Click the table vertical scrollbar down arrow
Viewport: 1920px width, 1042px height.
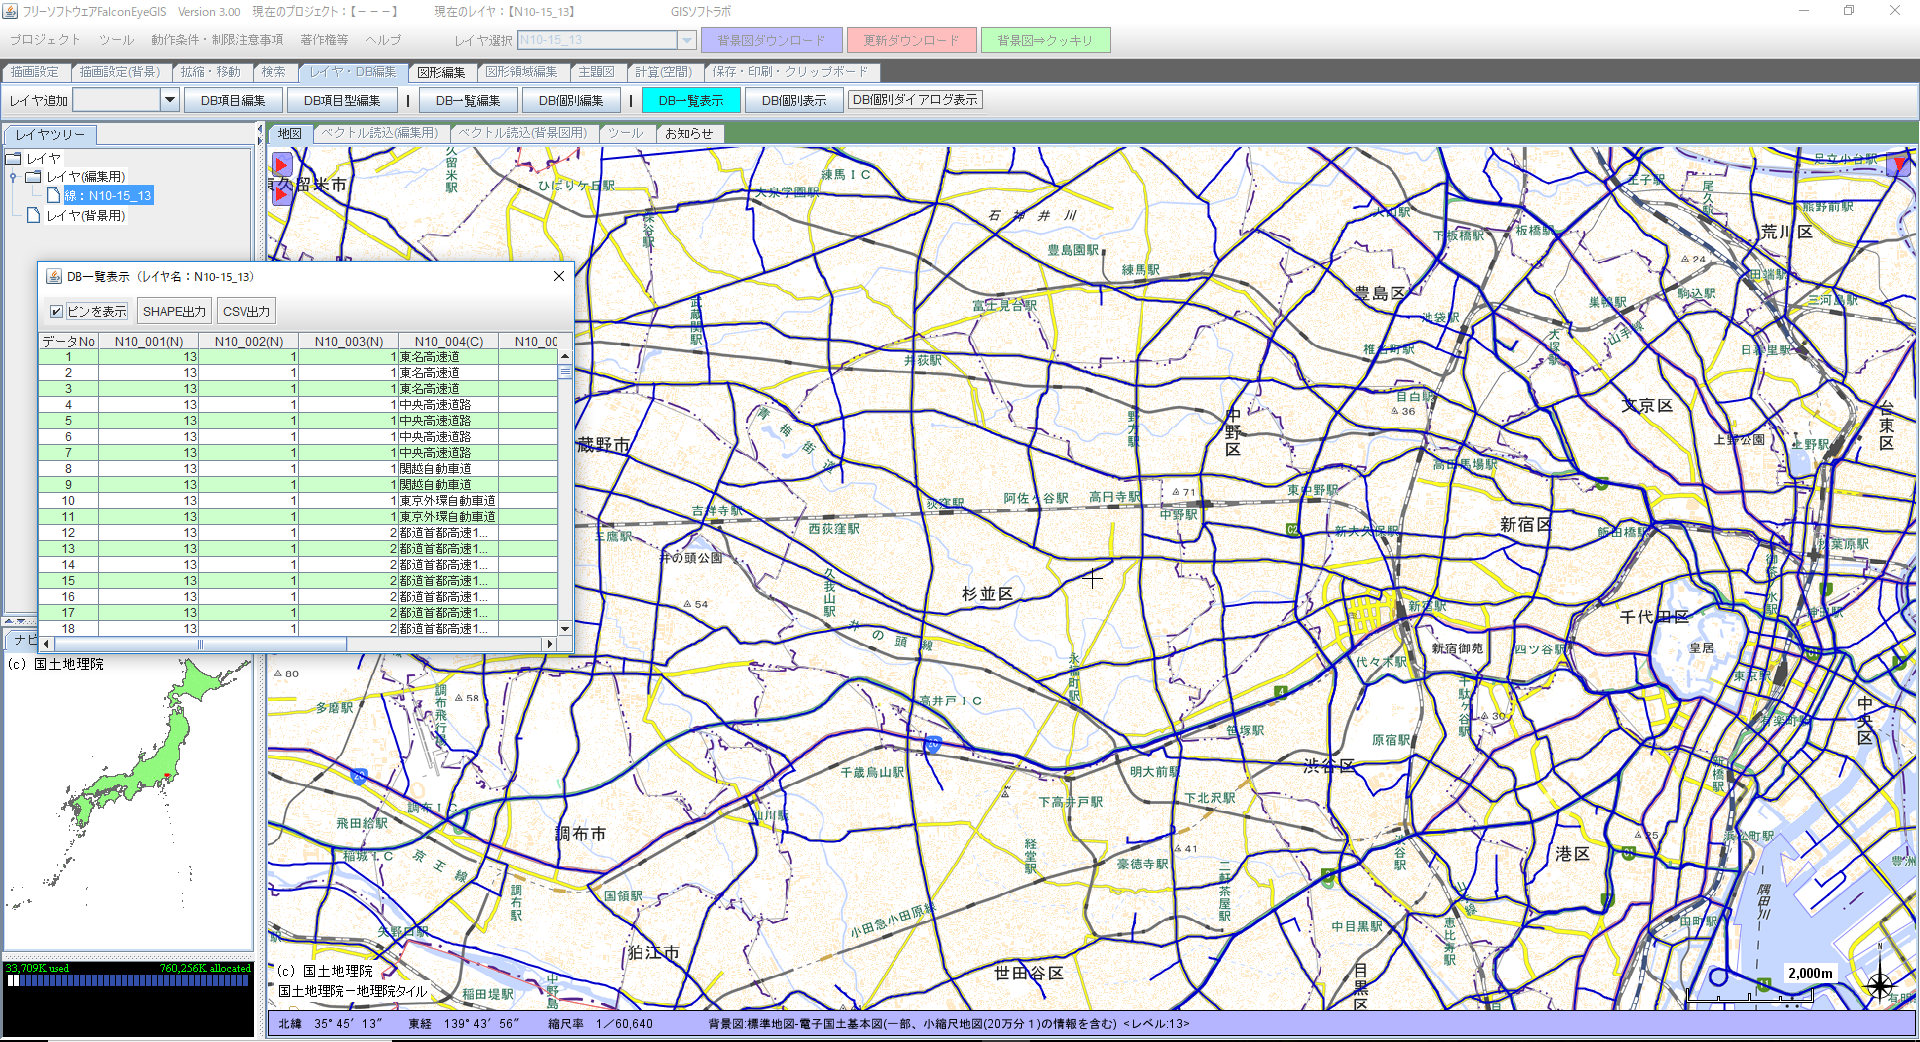tap(565, 629)
